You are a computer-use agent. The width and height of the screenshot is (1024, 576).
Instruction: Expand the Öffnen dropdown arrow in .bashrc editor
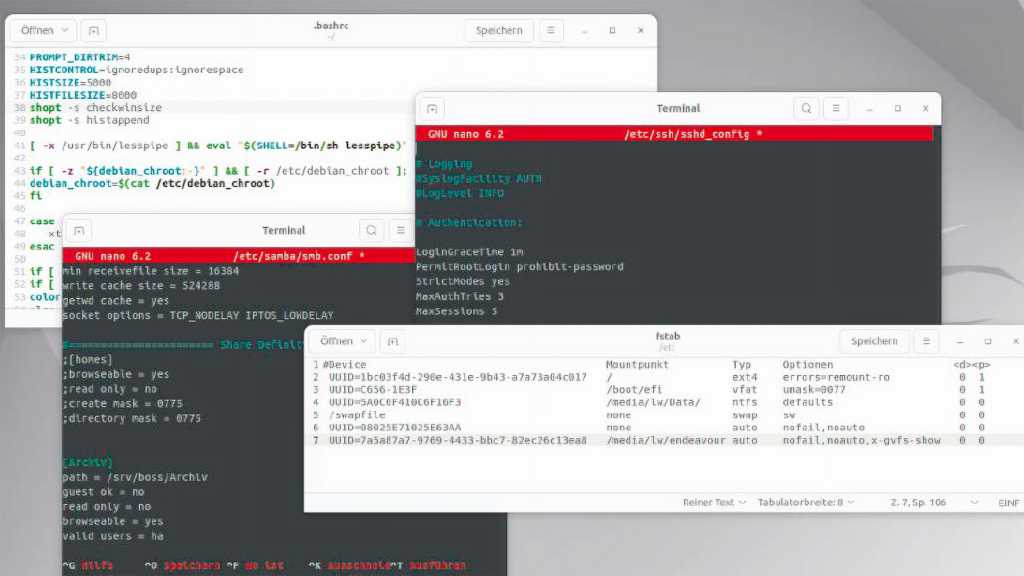[x=65, y=31]
